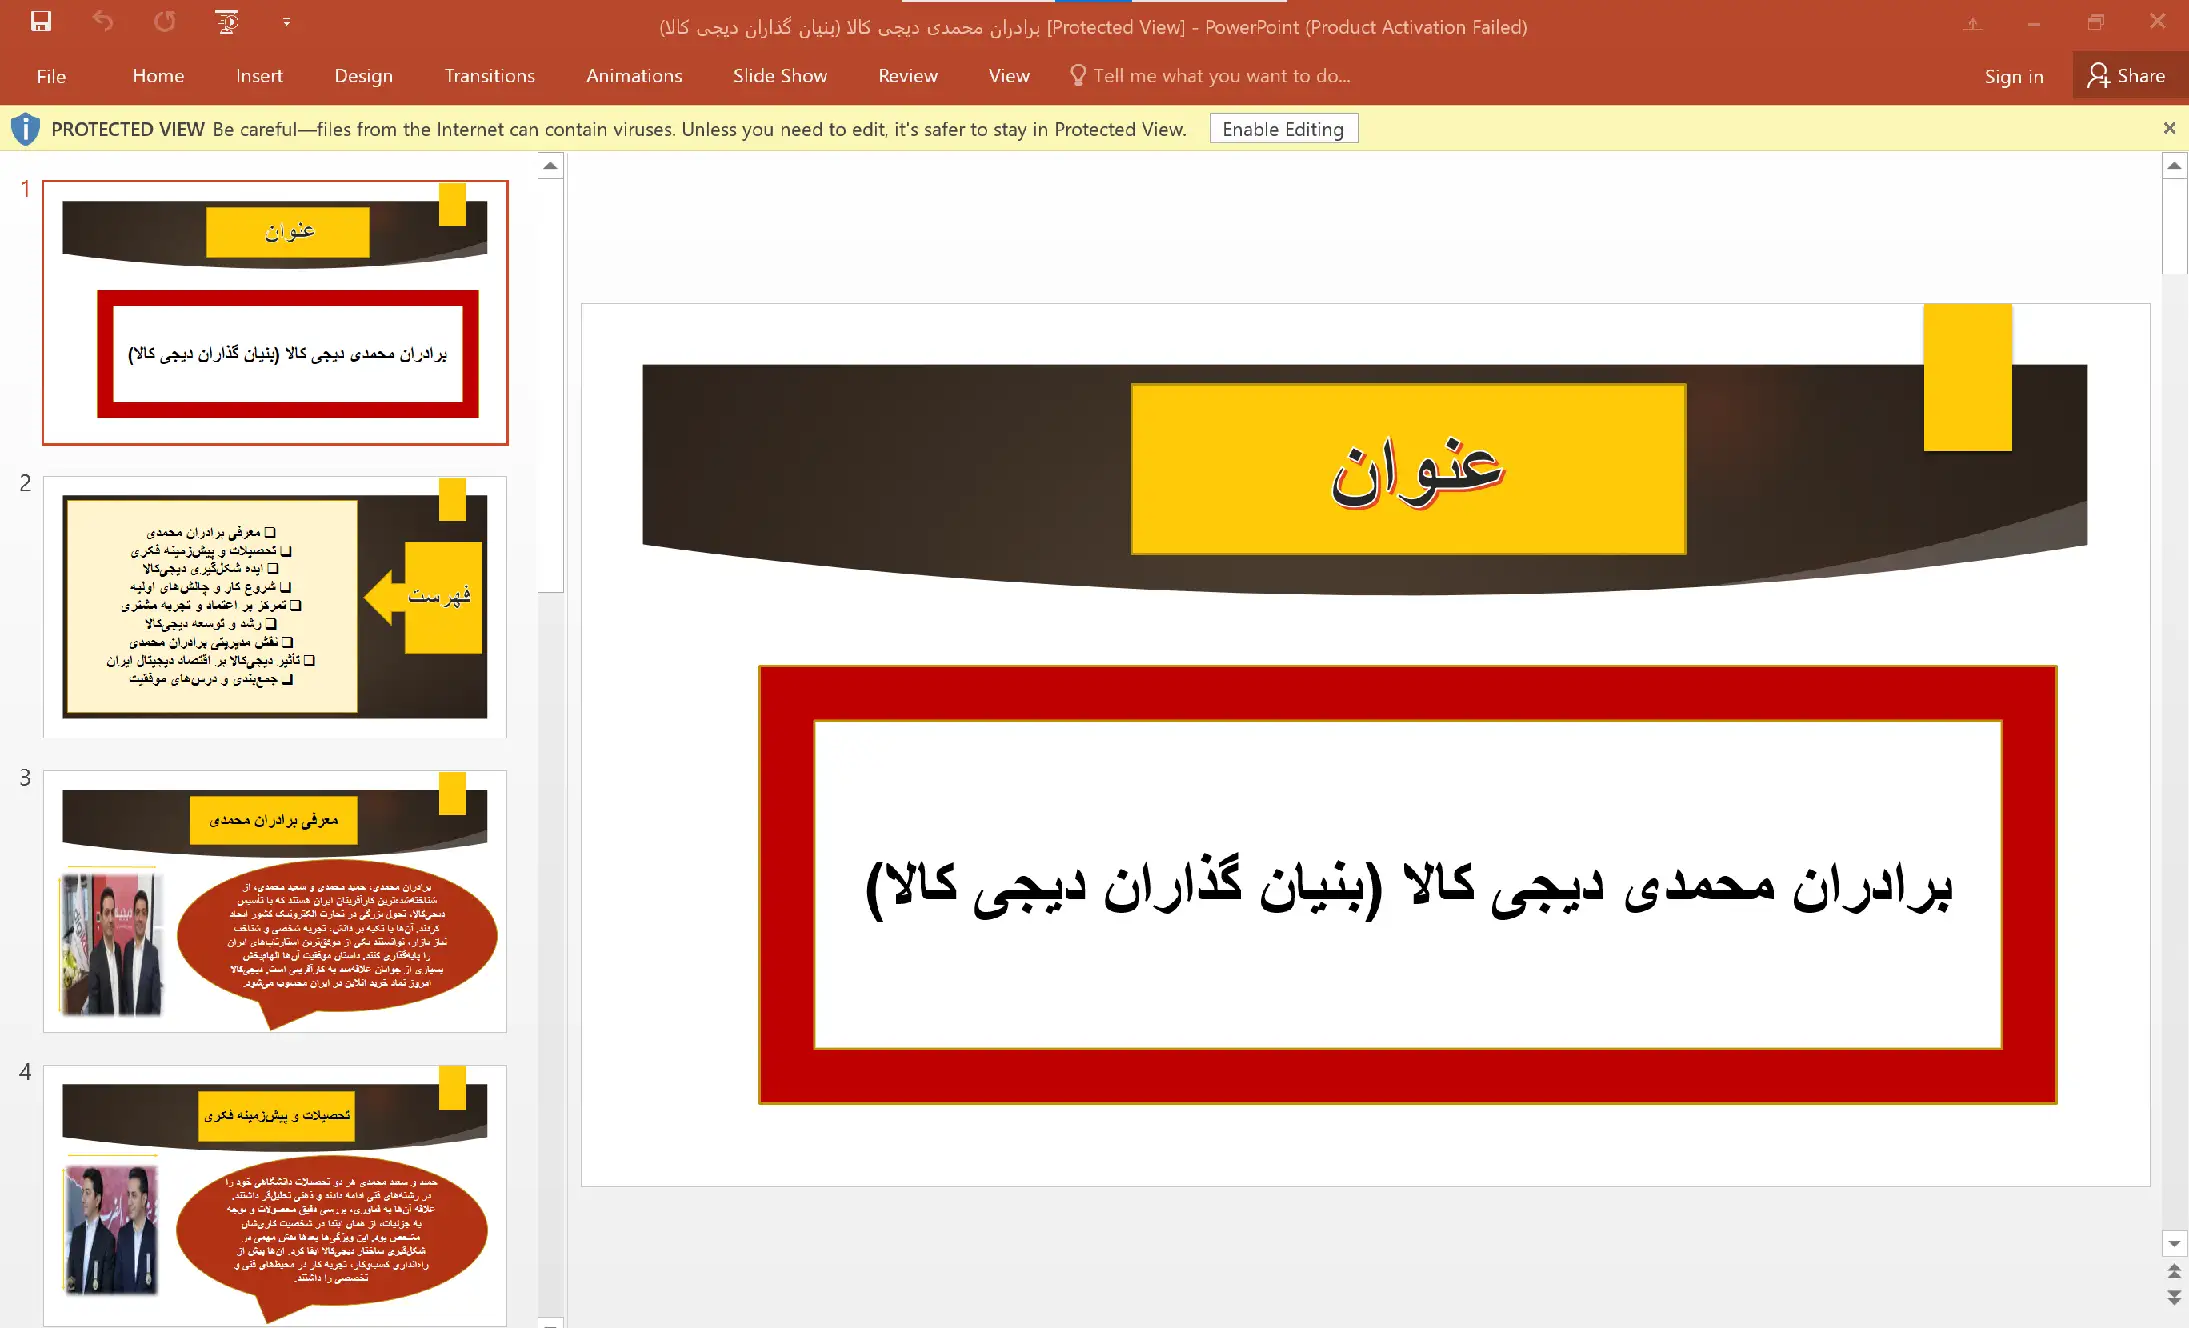This screenshot has height=1328, width=2189.
Task: Click the Redo icon in the quick access toolbar
Action: [165, 21]
